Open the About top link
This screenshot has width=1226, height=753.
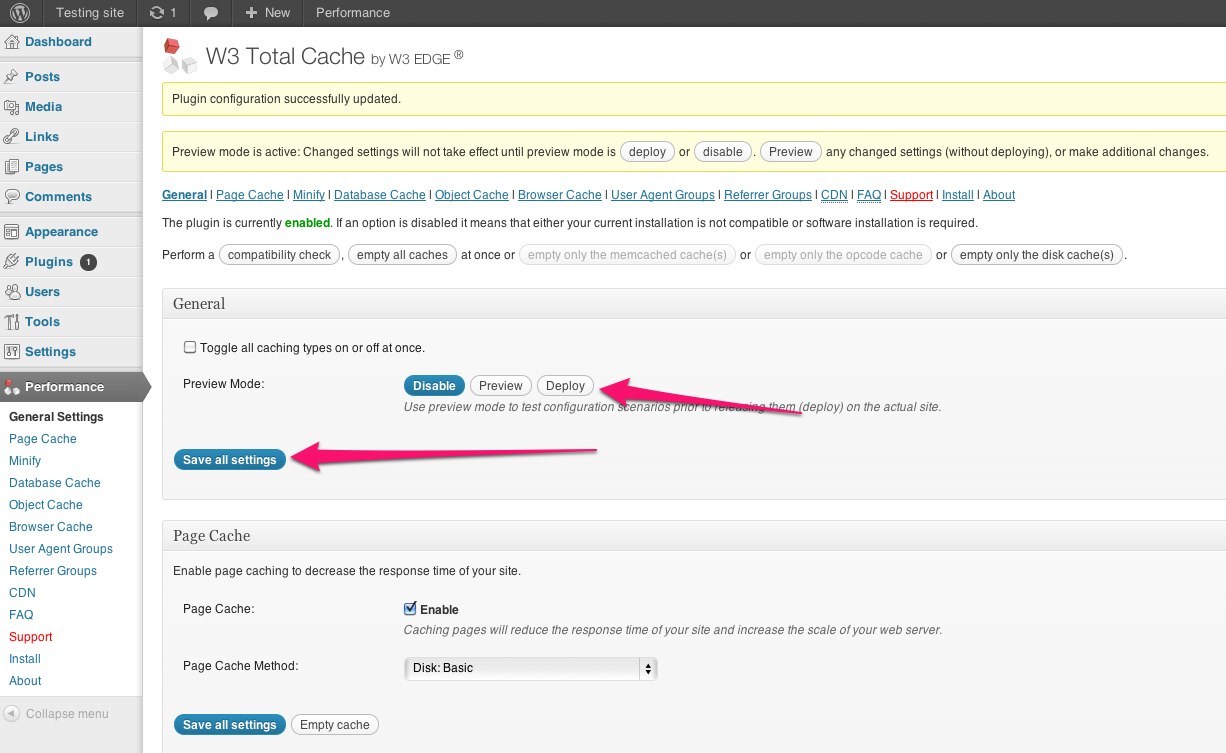click(x=999, y=195)
